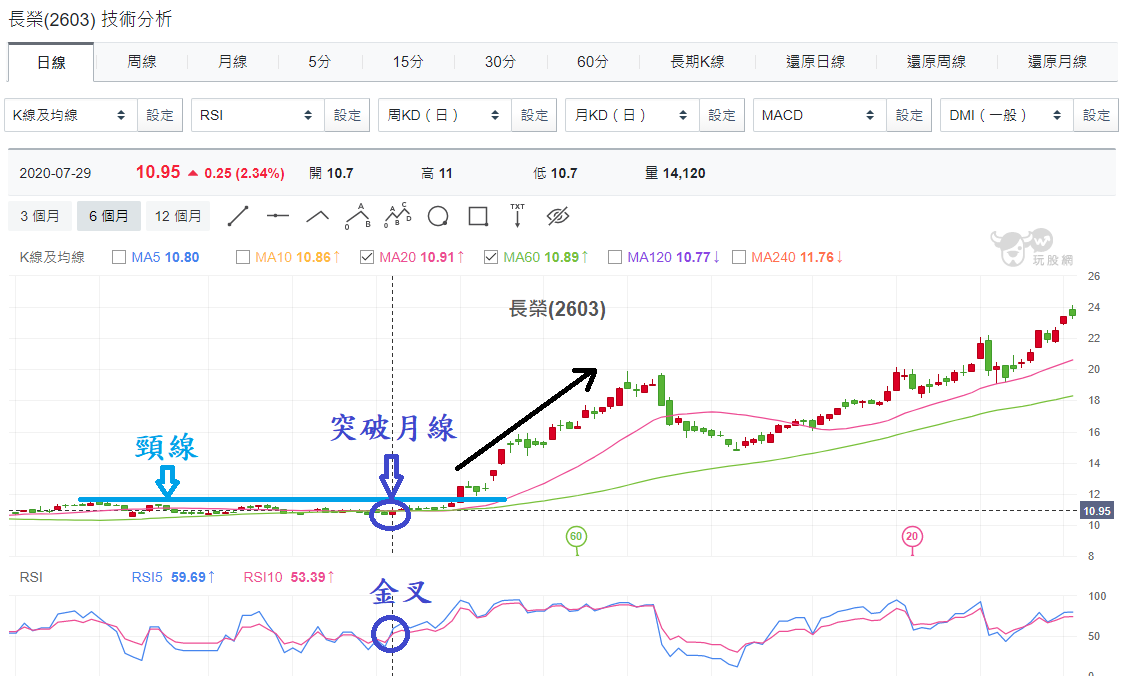Click the green 60 marker on chart

(576, 536)
